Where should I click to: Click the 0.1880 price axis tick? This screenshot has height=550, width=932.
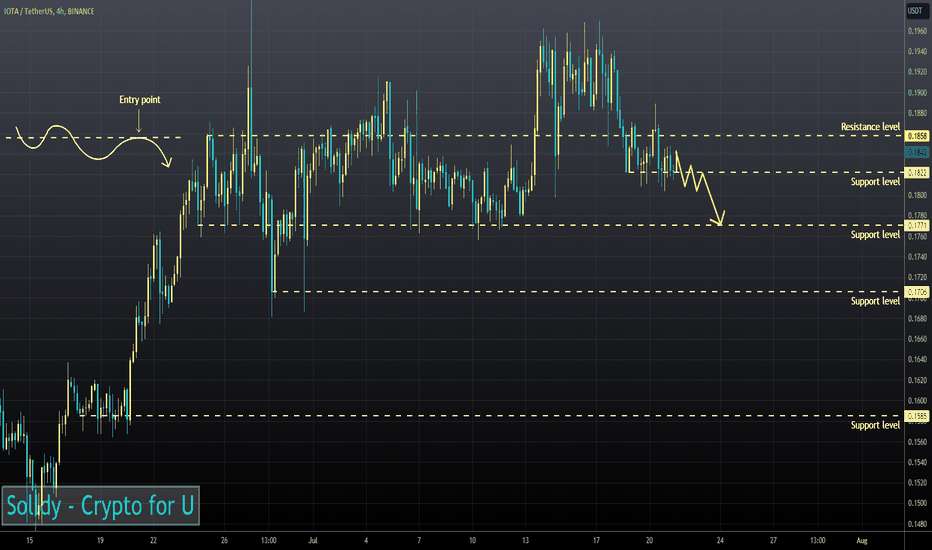pyautogui.click(x=917, y=113)
